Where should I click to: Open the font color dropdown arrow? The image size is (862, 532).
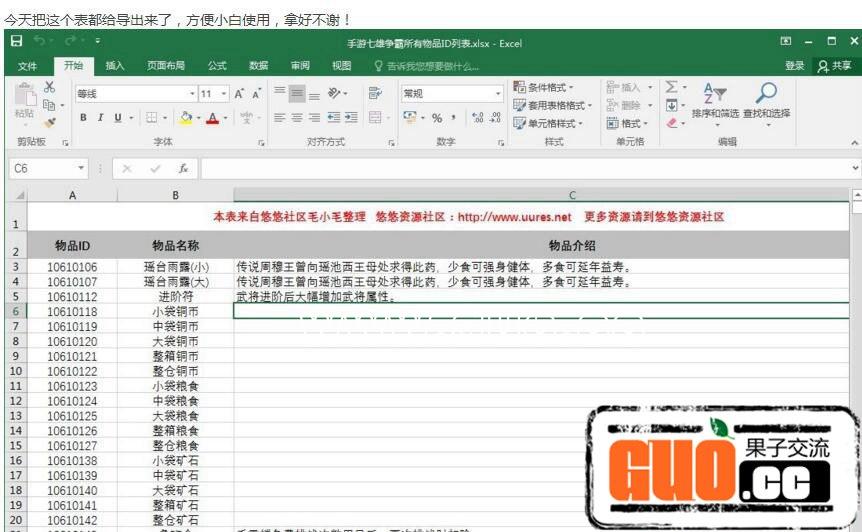[226, 118]
